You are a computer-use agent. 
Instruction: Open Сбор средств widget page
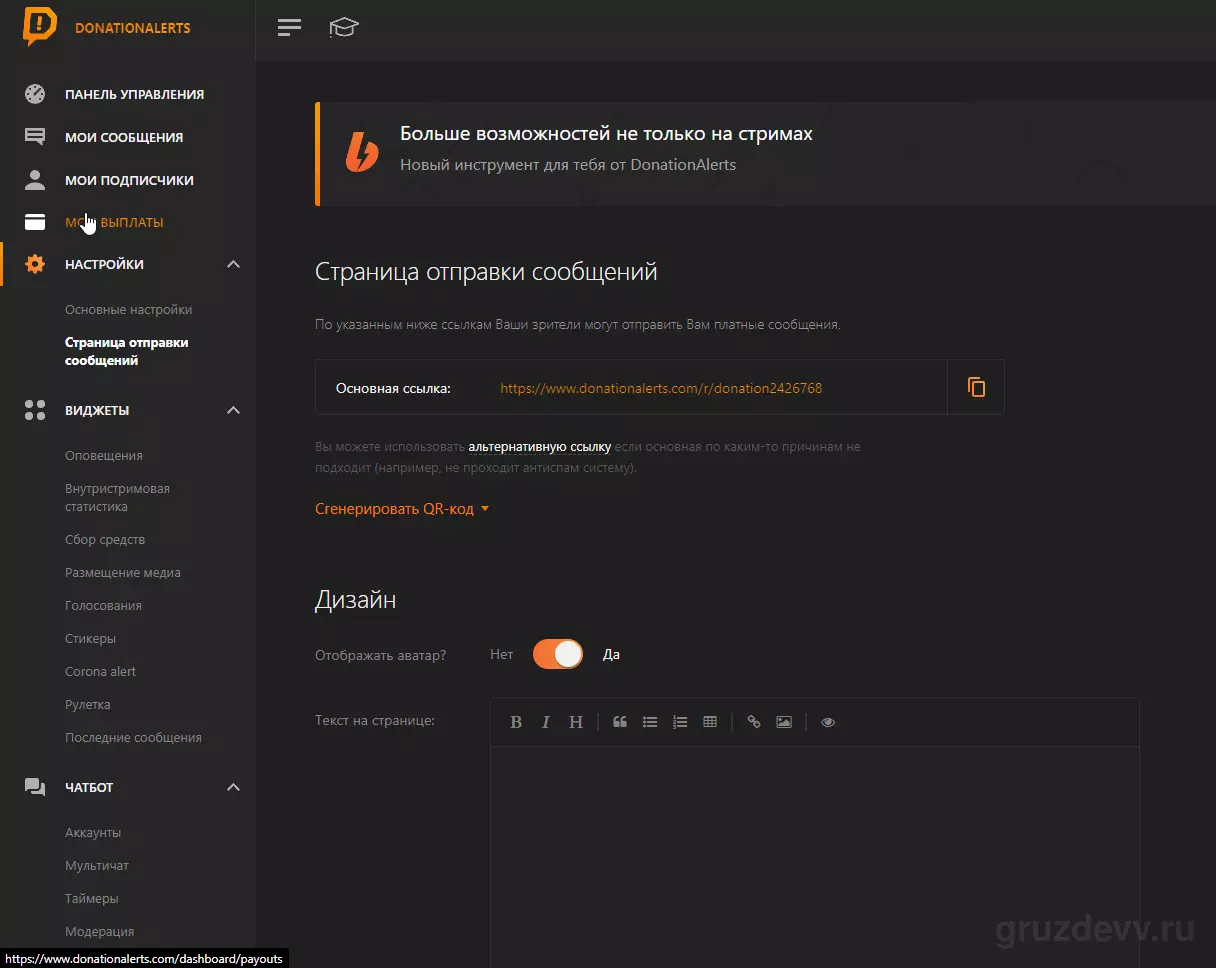[x=105, y=540]
